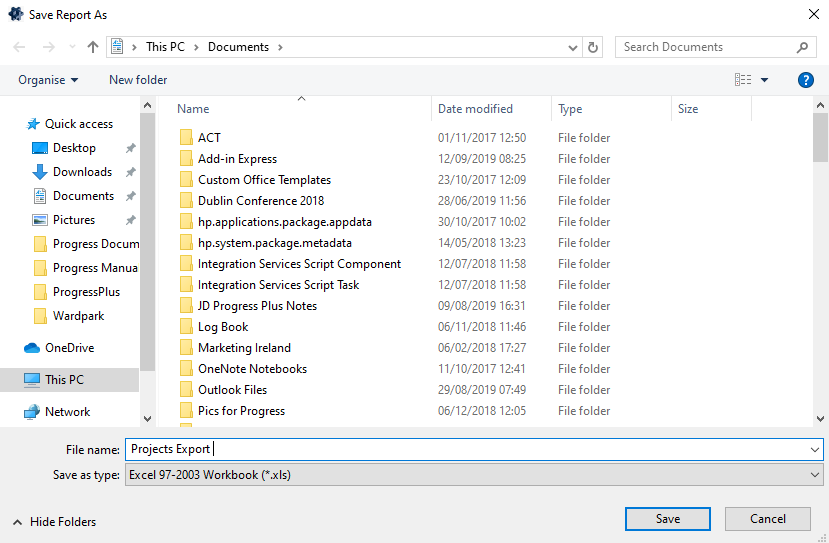Click navigation pane scroll down arrow
829x543 pixels.
[x=148, y=419]
